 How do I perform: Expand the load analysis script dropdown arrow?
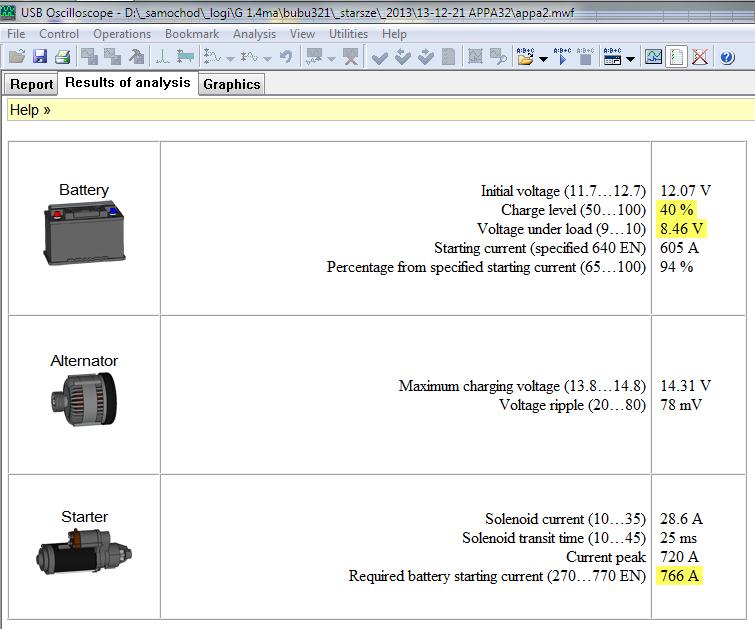(x=543, y=59)
